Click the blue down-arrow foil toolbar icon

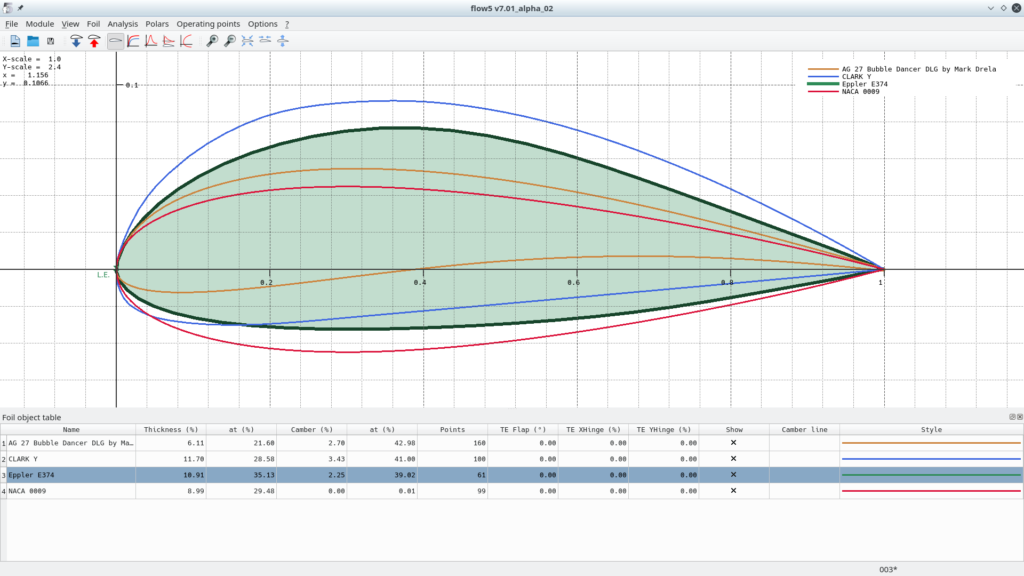76,41
